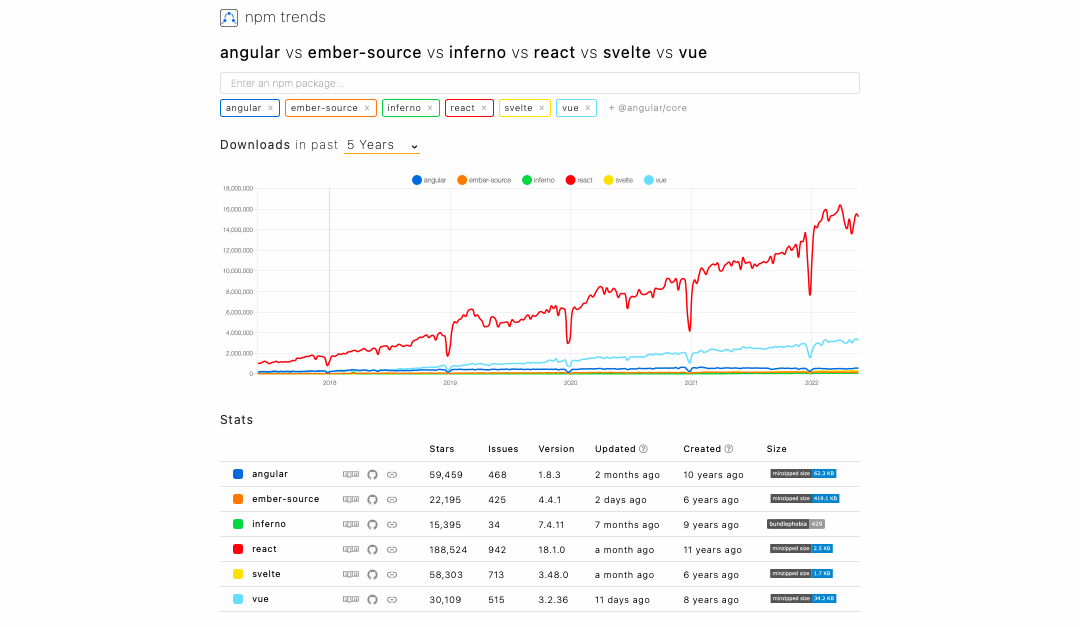This screenshot has width=1080, height=627.
Task: Open react's GitHub repository icon
Action: click(x=372, y=549)
